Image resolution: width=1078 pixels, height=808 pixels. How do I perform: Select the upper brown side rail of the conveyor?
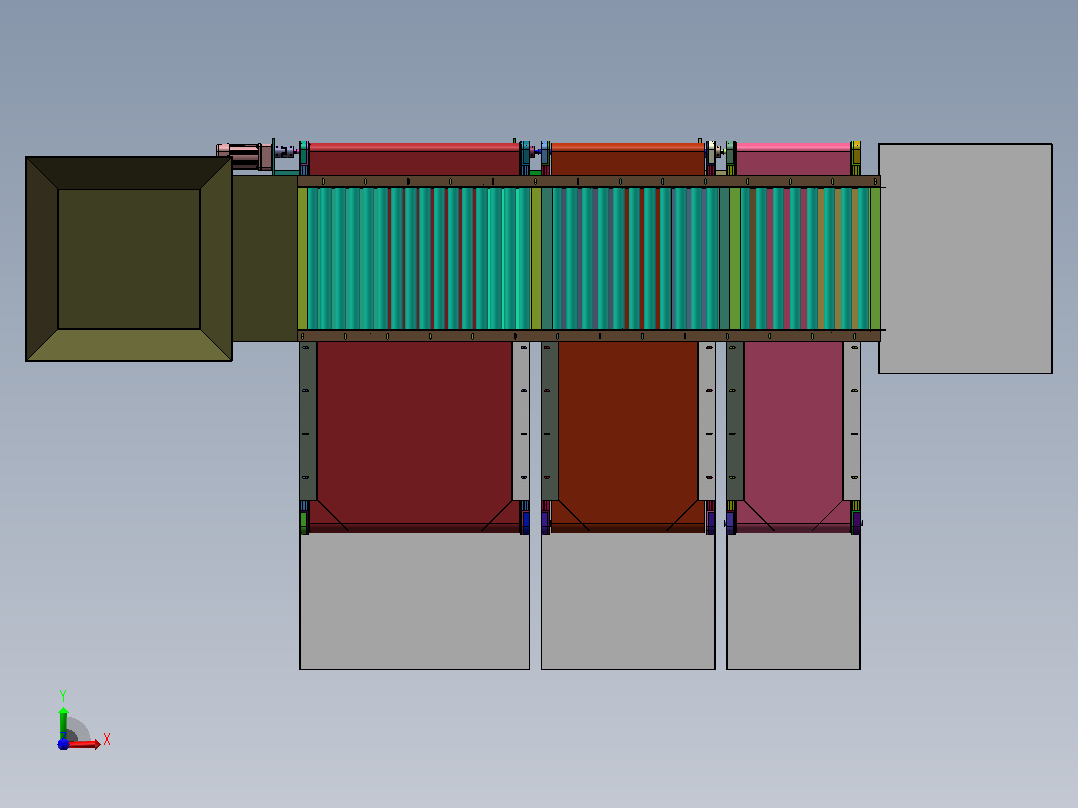coord(589,182)
